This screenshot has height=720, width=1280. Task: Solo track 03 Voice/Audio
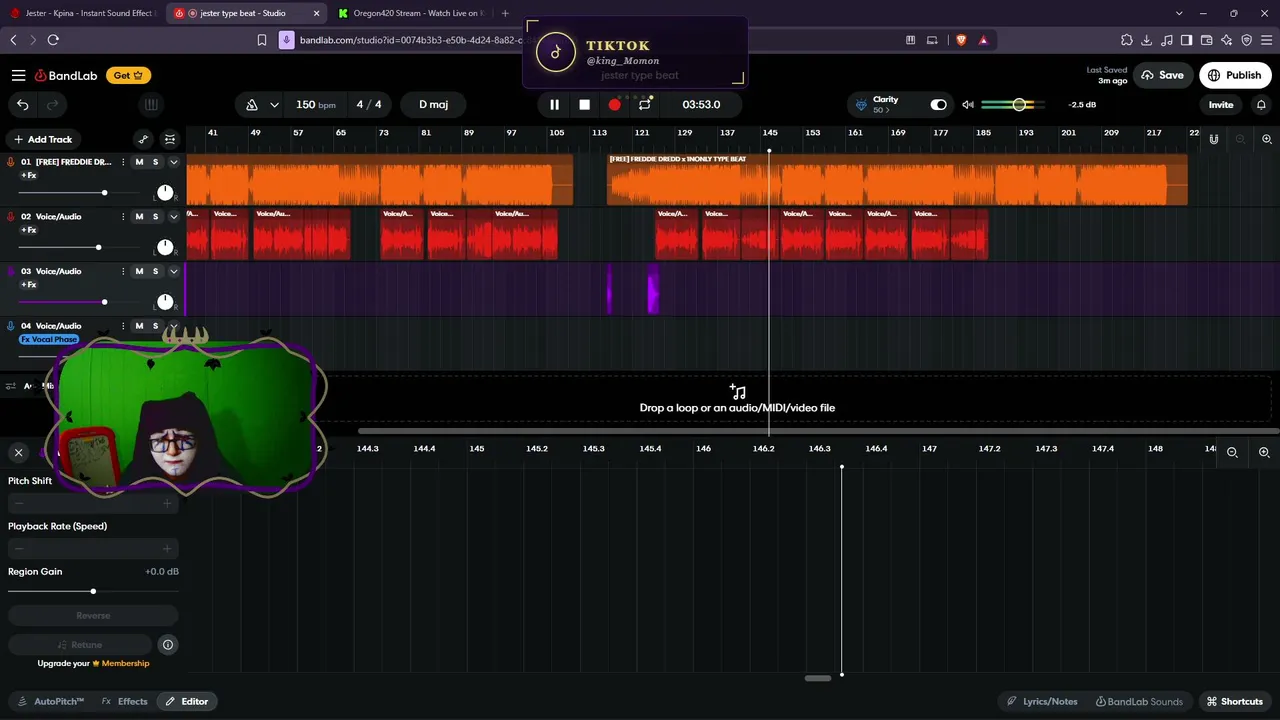pos(155,272)
